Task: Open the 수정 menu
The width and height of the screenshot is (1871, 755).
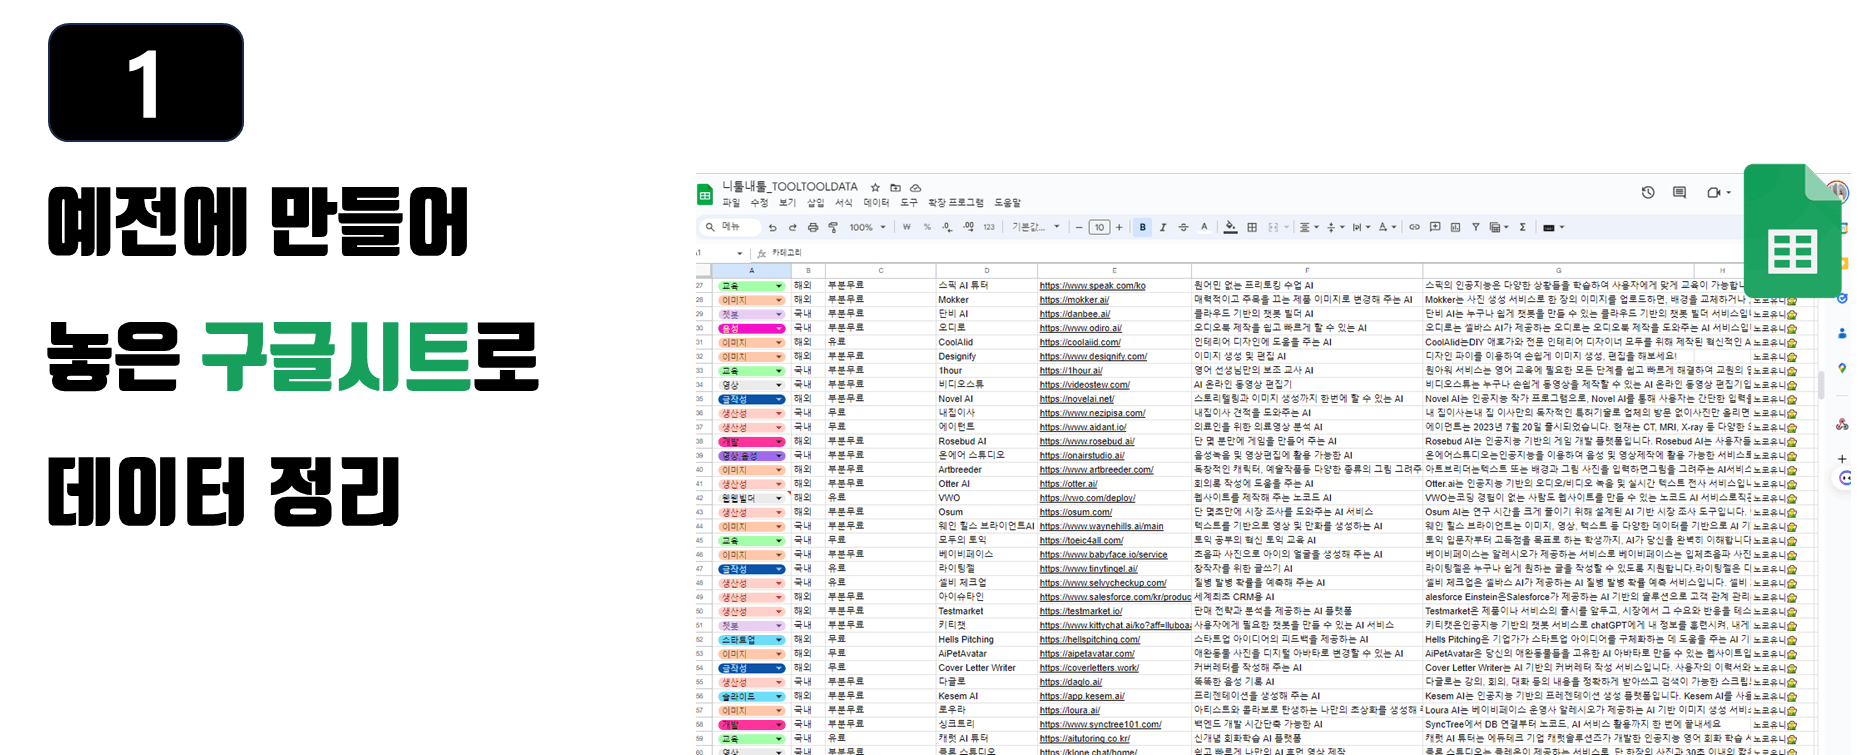Action: pos(759,203)
